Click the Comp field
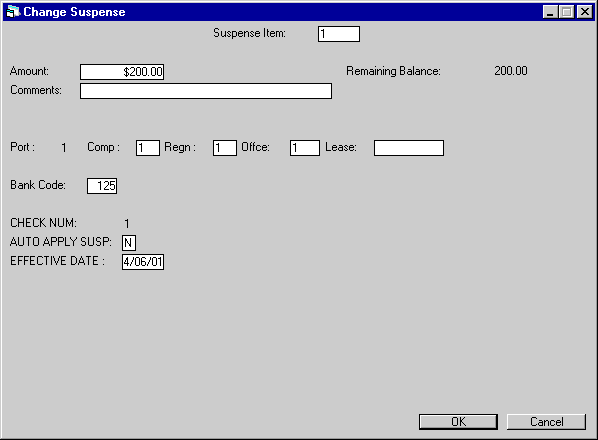The width and height of the screenshot is (598, 440). point(148,148)
